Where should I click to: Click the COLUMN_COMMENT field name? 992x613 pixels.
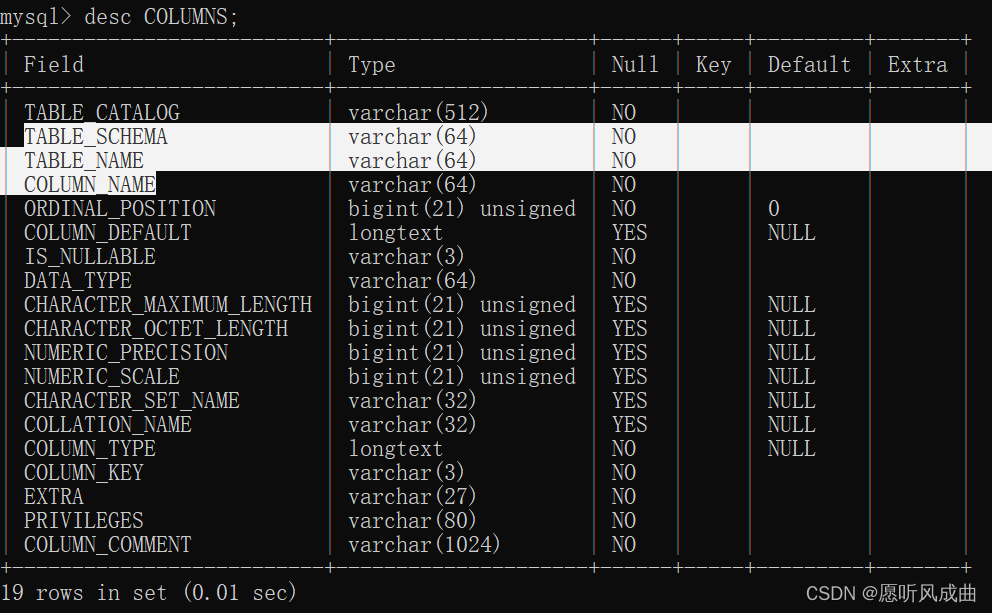108,545
